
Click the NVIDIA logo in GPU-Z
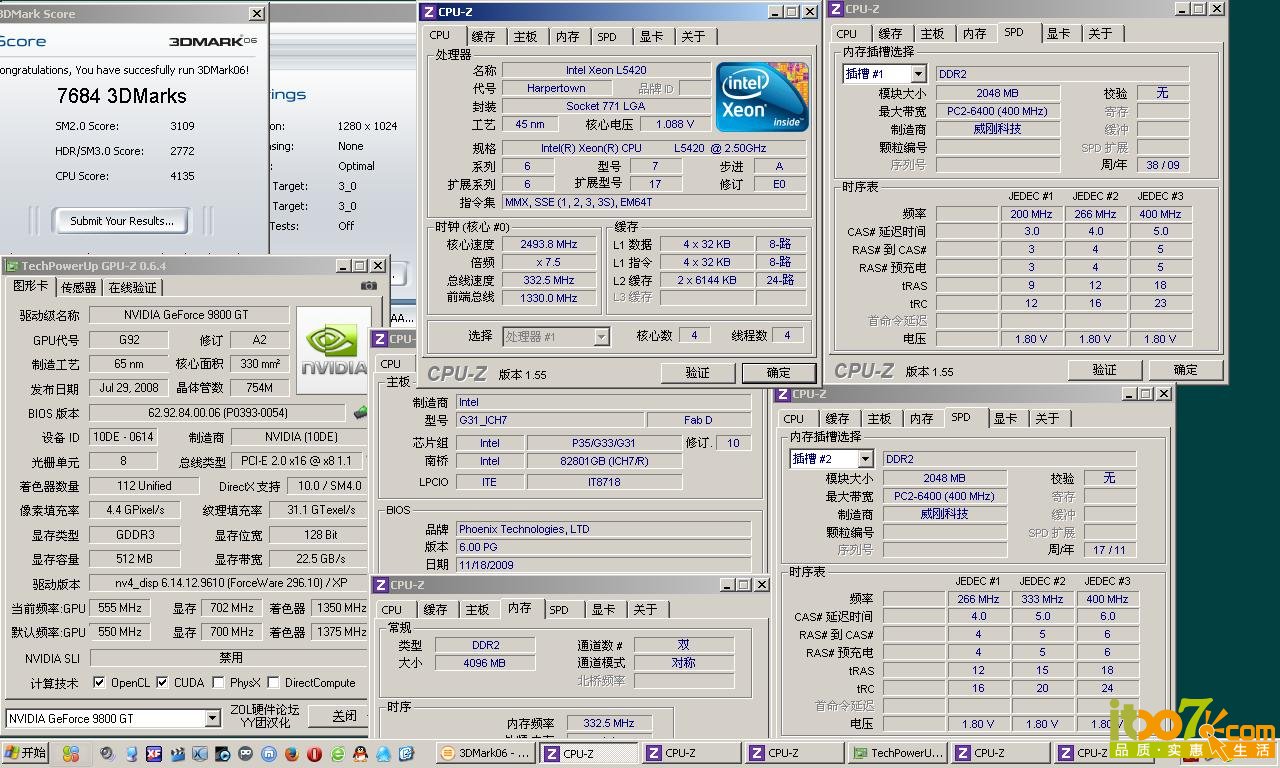[x=333, y=349]
